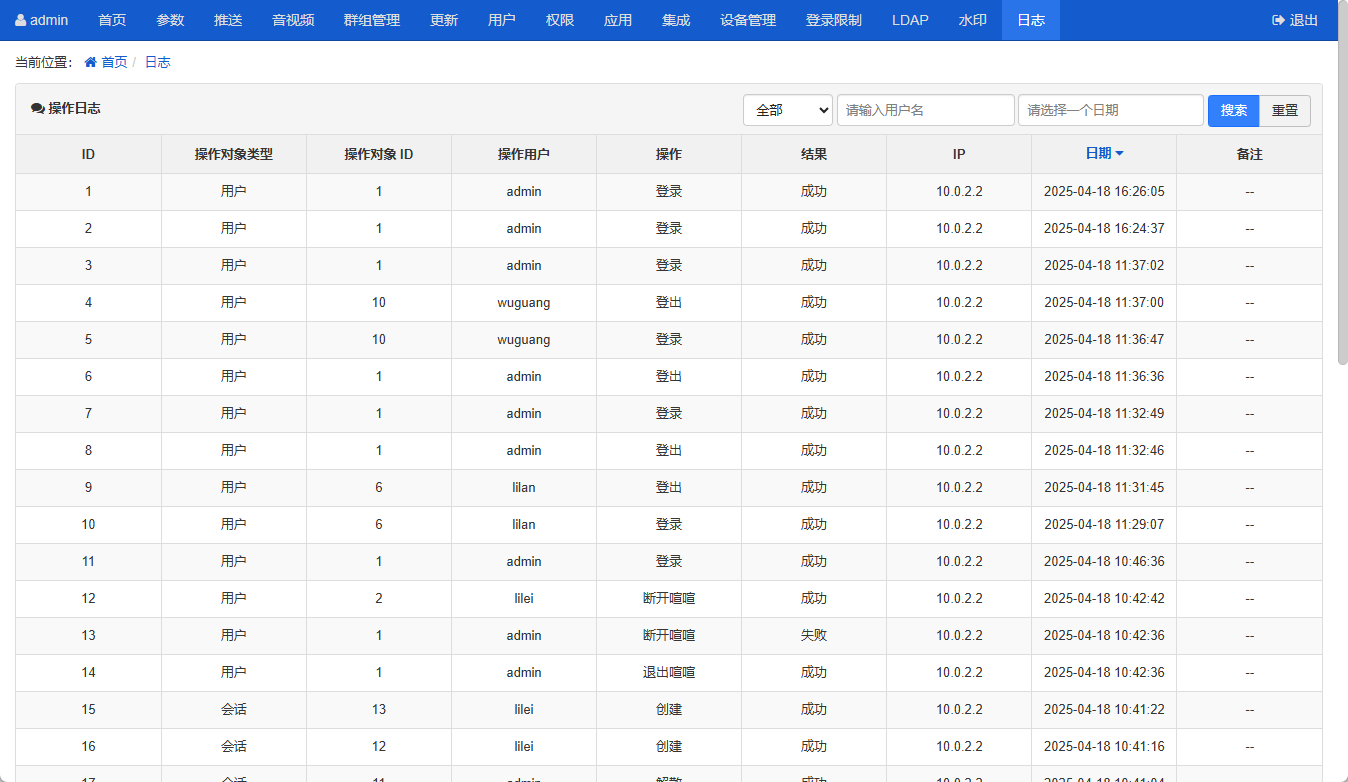Open the LDAP settings tab
1348x782 pixels.
910,20
